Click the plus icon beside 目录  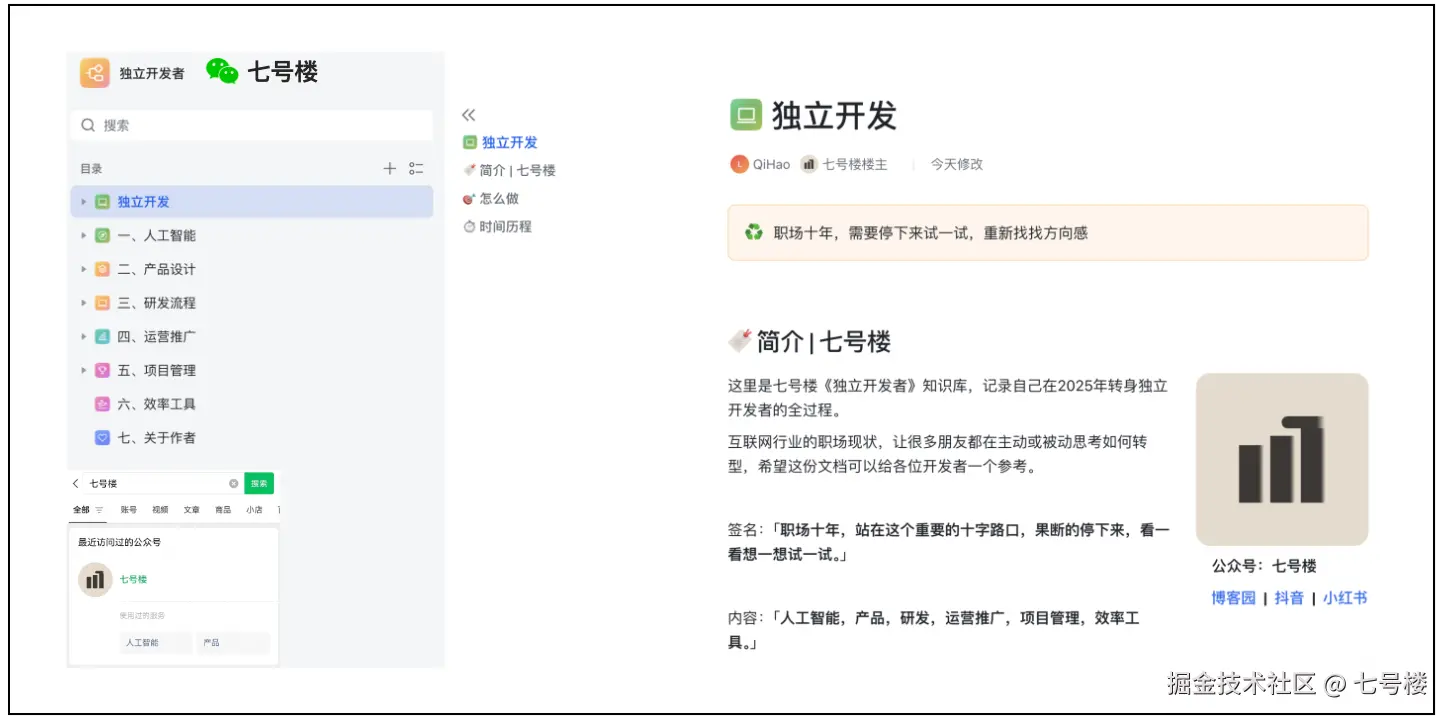click(x=390, y=168)
